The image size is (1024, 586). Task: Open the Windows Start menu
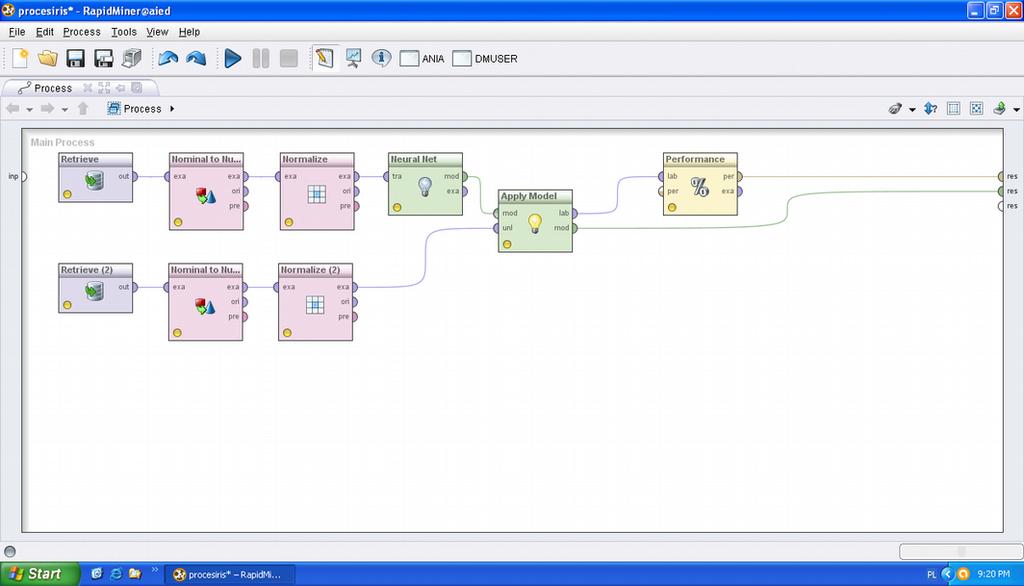[39, 574]
